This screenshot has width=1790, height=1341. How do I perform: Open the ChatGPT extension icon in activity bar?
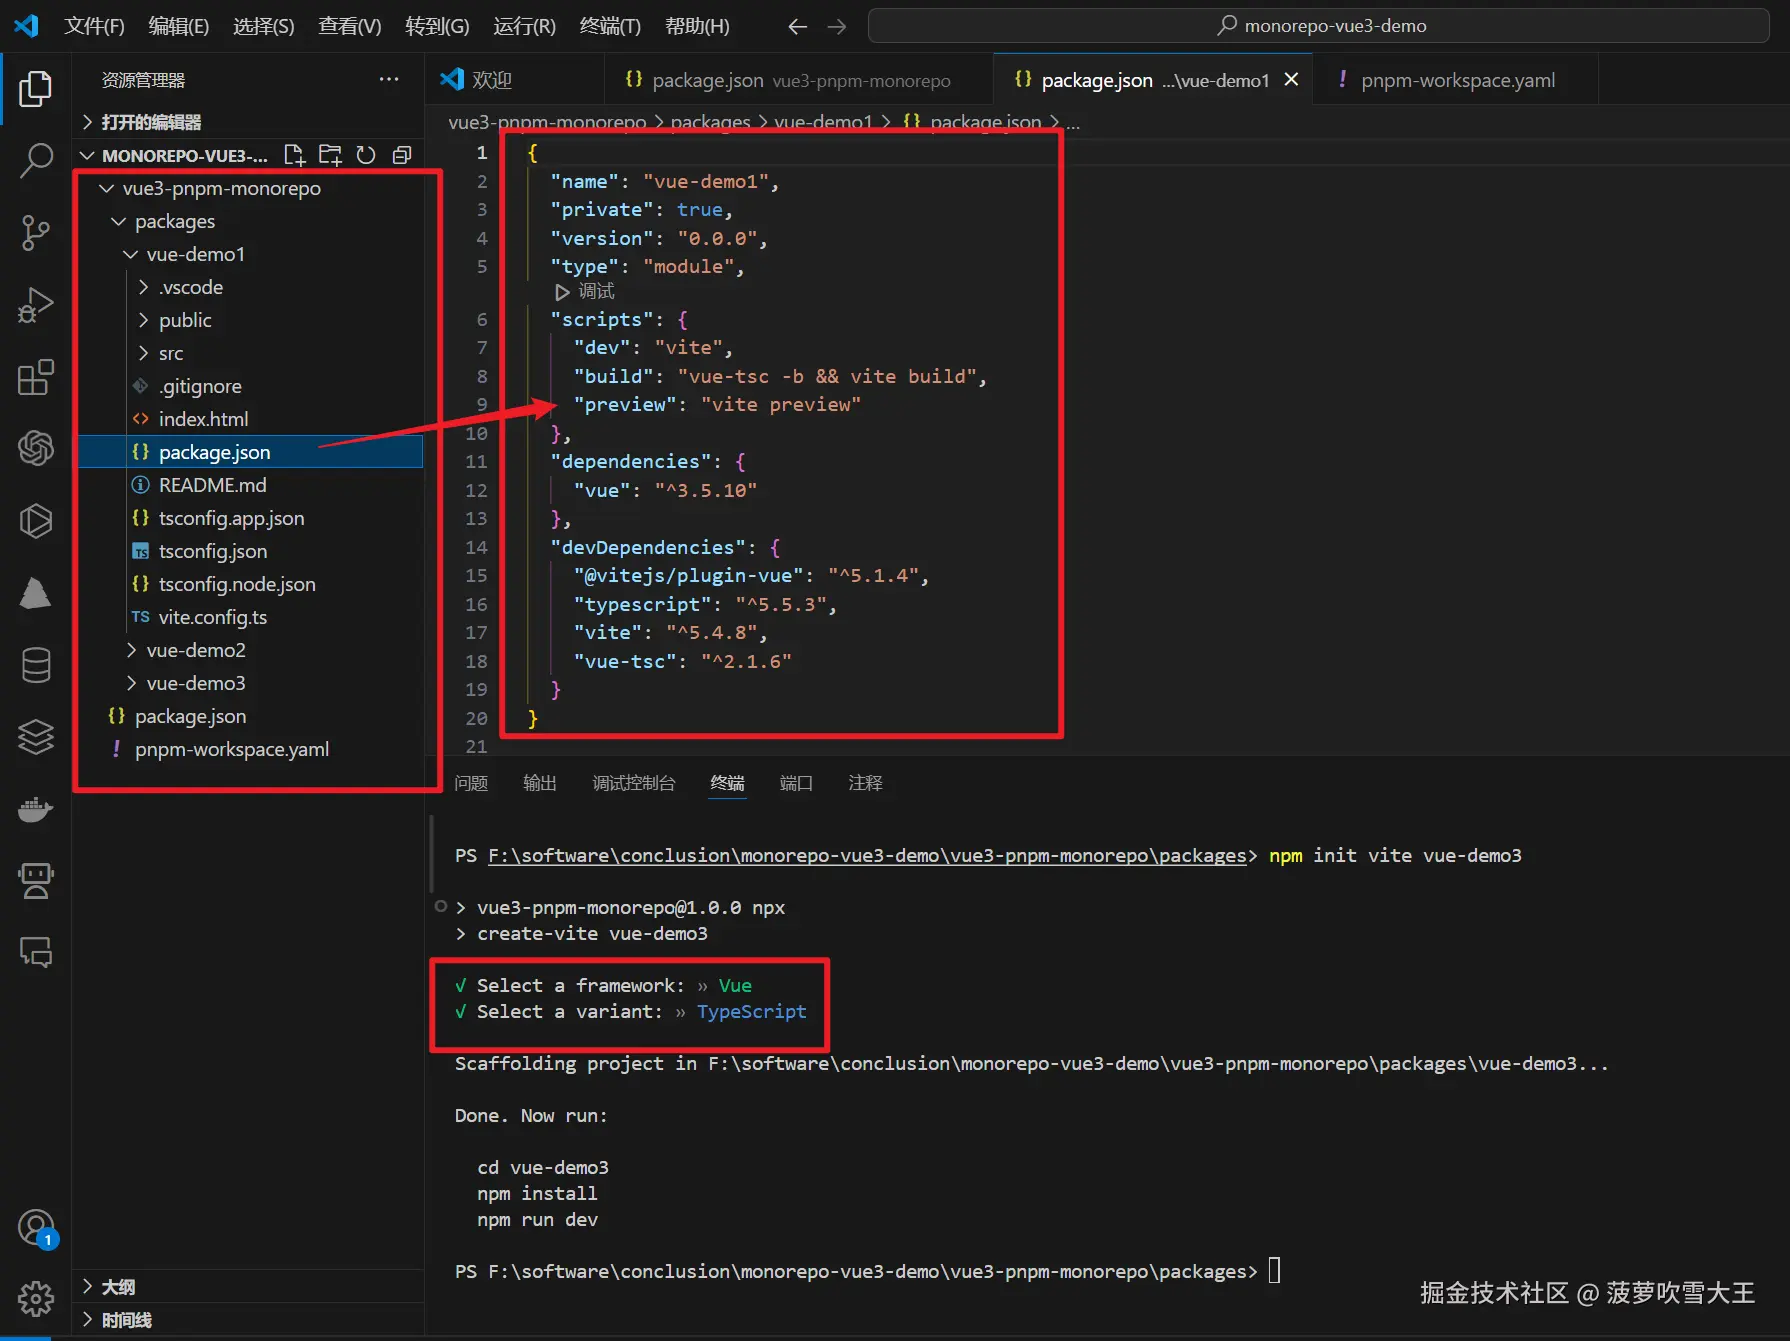(36, 448)
